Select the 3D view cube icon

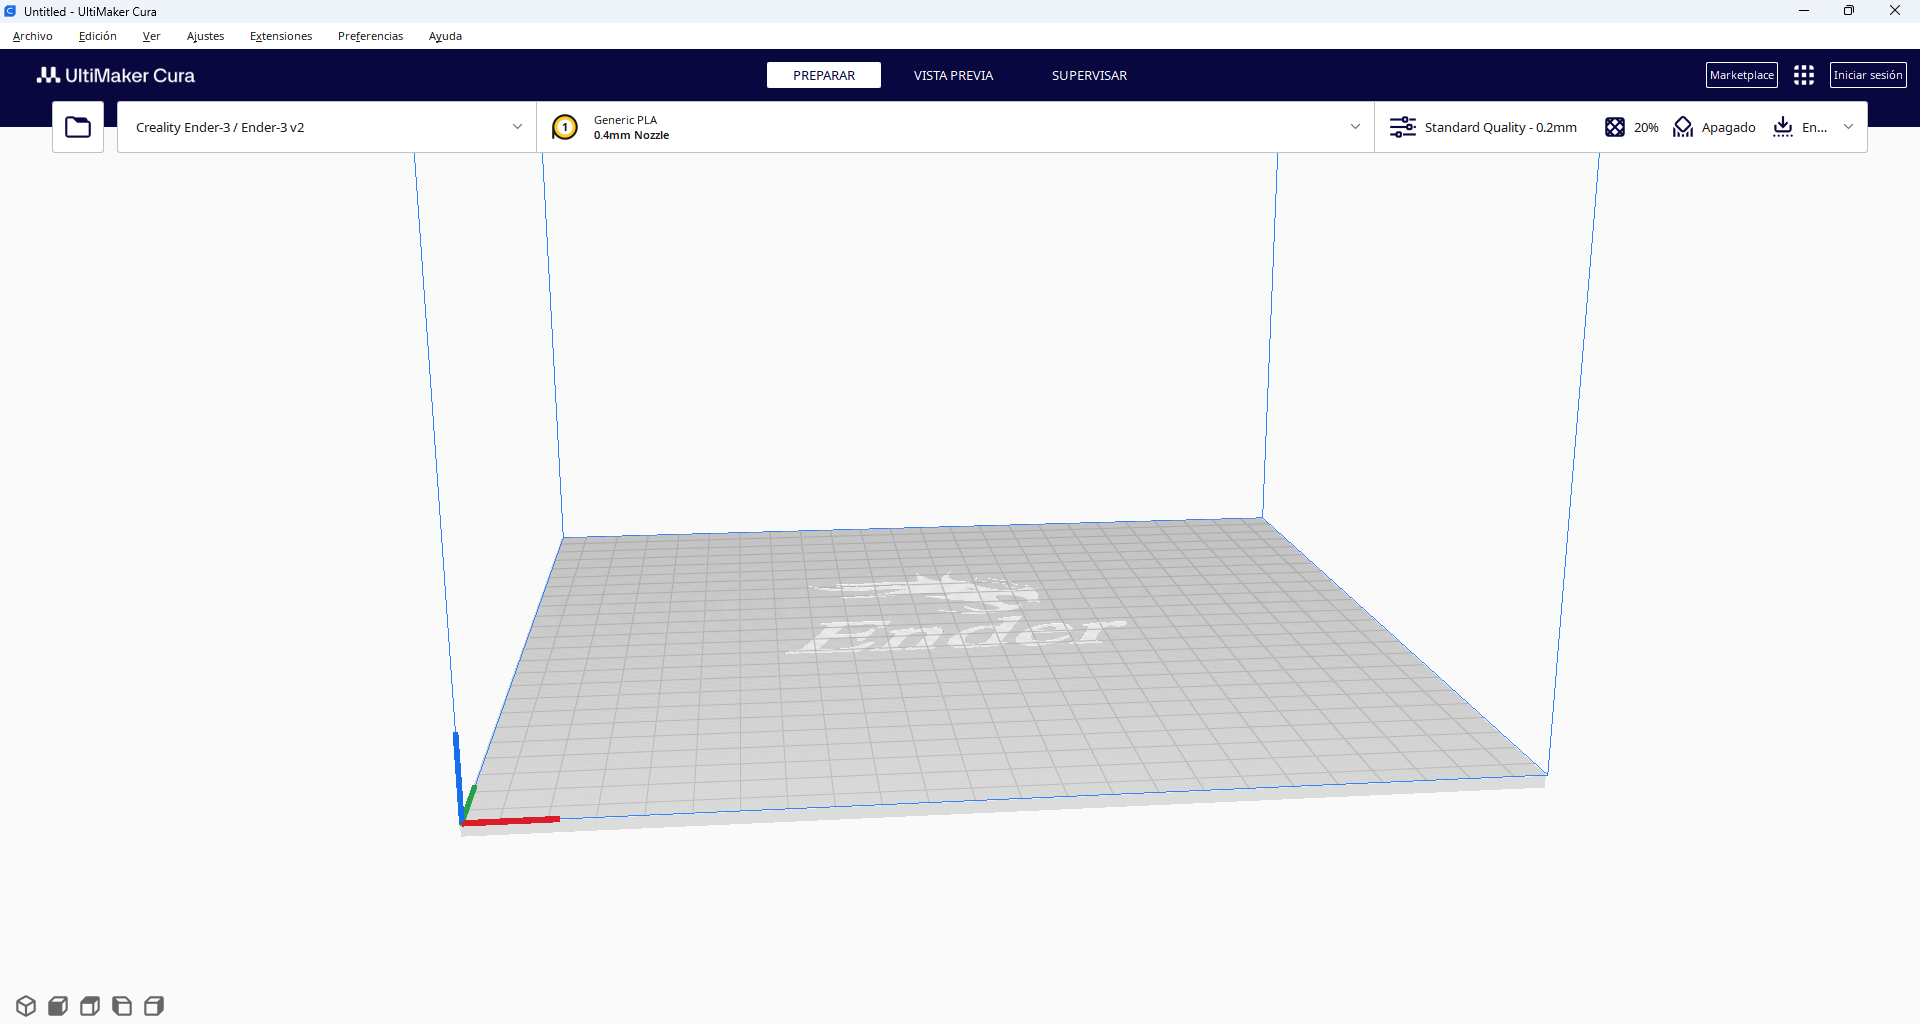[x=26, y=1006]
